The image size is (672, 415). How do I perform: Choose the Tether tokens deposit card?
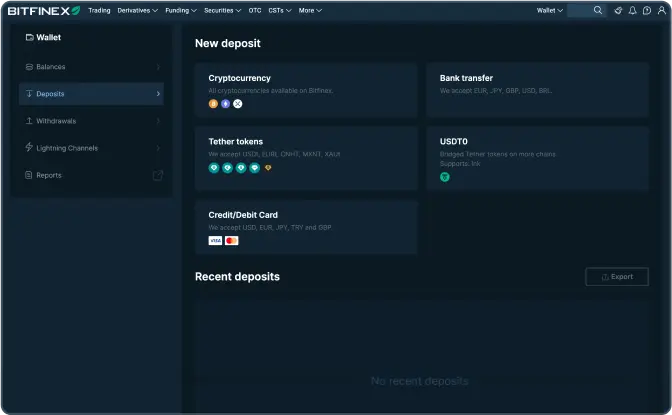pos(306,158)
